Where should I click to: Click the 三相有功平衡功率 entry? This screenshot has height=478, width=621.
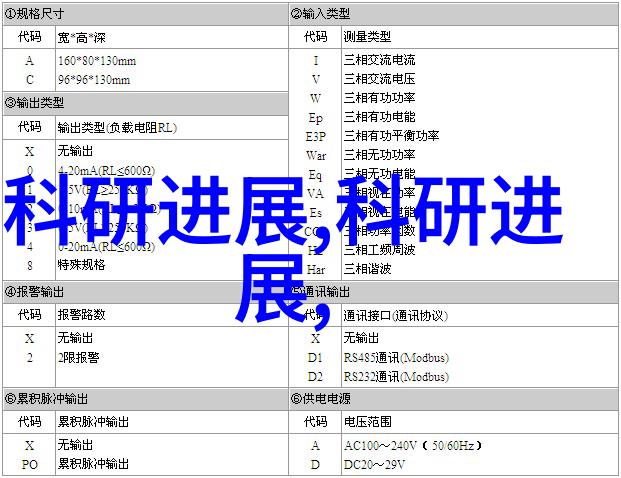391,136
